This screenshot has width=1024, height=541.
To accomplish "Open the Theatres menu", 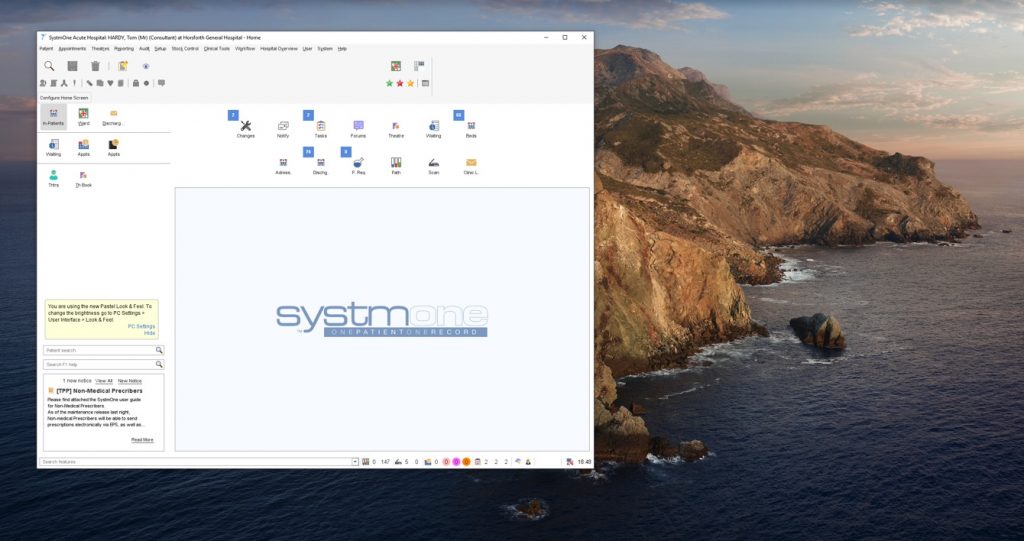I will coord(100,48).
